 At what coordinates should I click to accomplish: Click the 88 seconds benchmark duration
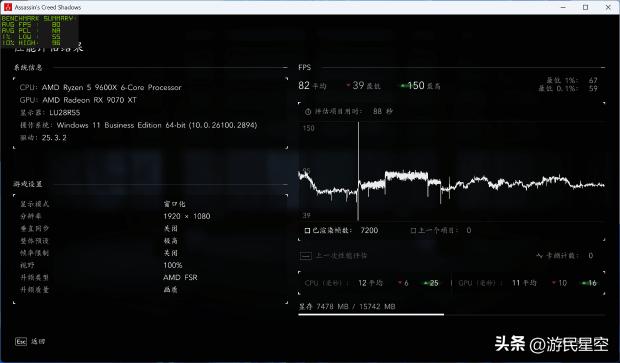[x=382, y=112]
